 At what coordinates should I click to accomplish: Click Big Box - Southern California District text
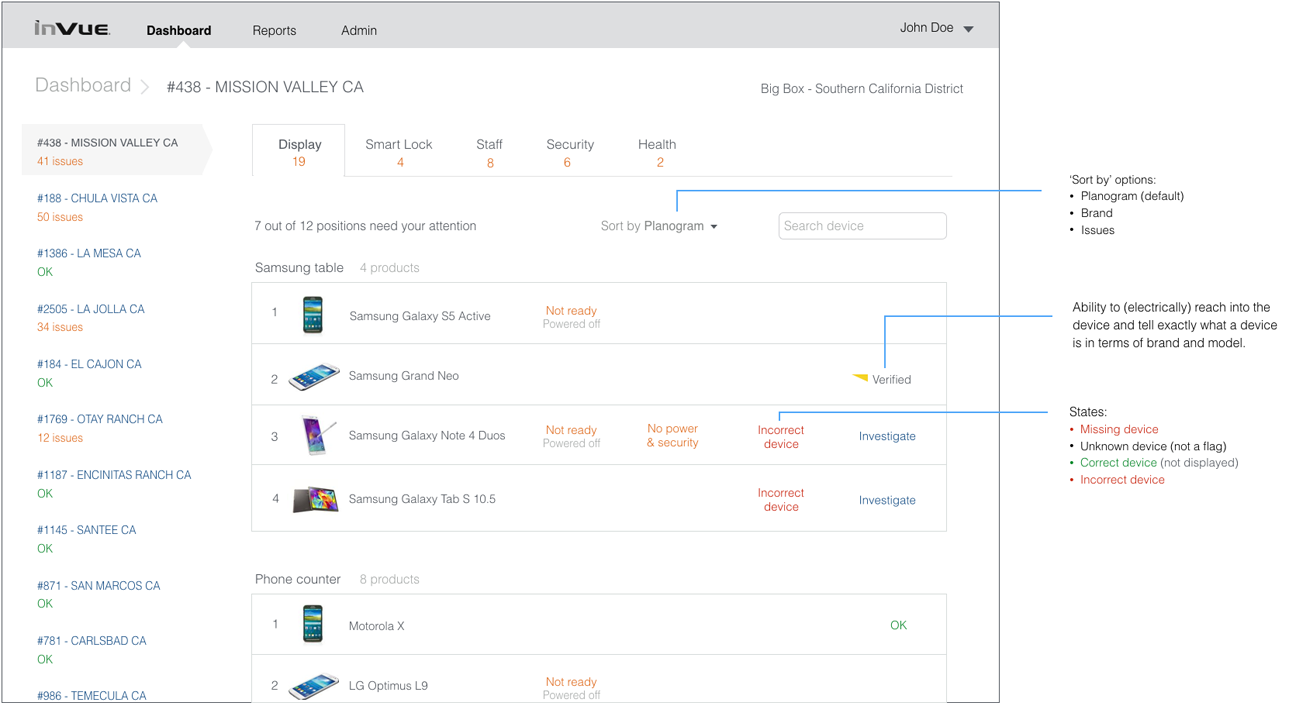click(x=862, y=89)
